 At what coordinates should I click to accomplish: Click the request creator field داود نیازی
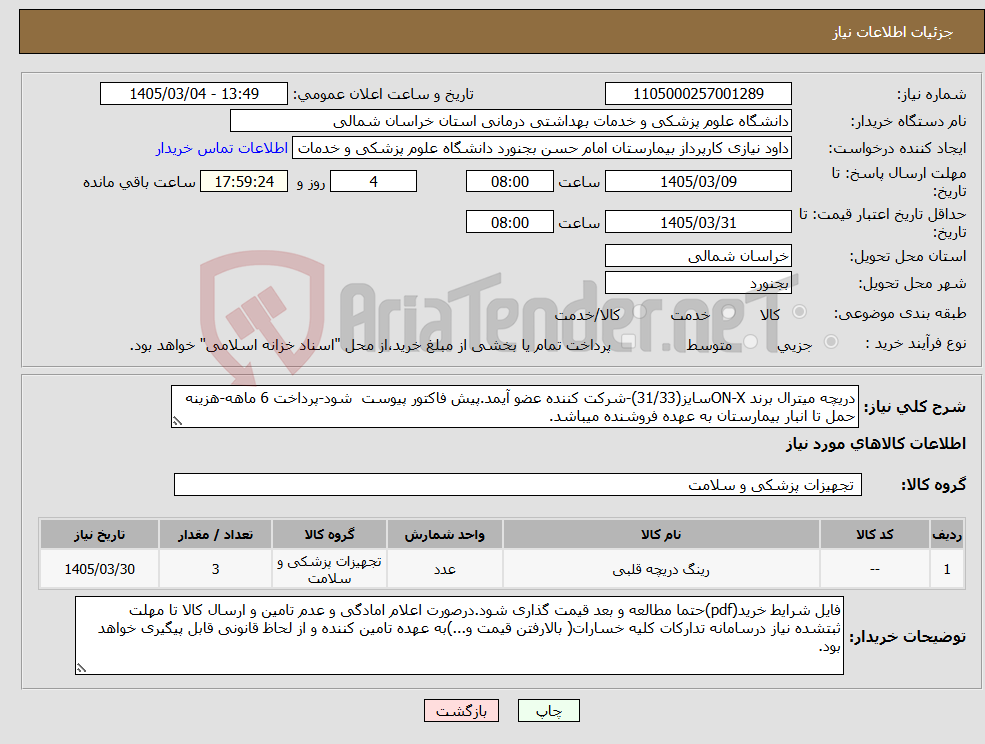tap(541, 148)
